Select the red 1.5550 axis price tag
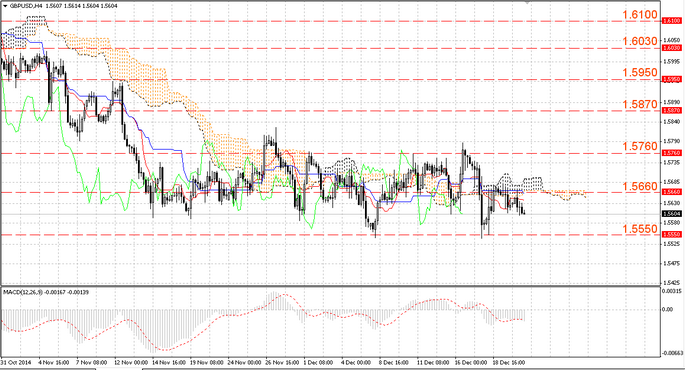This screenshot has height=370, width=685. pos(672,235)
